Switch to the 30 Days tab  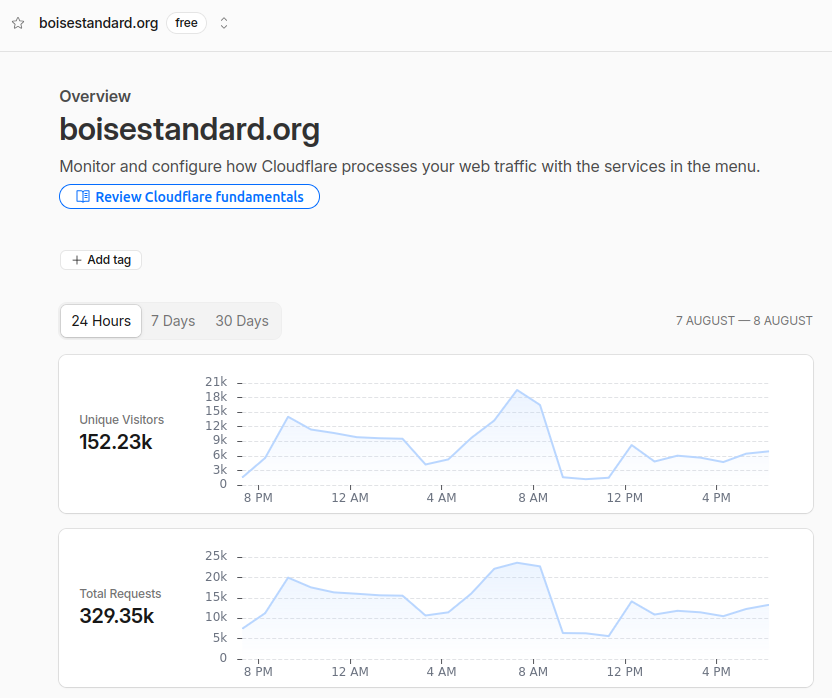[x=242, y=321]
